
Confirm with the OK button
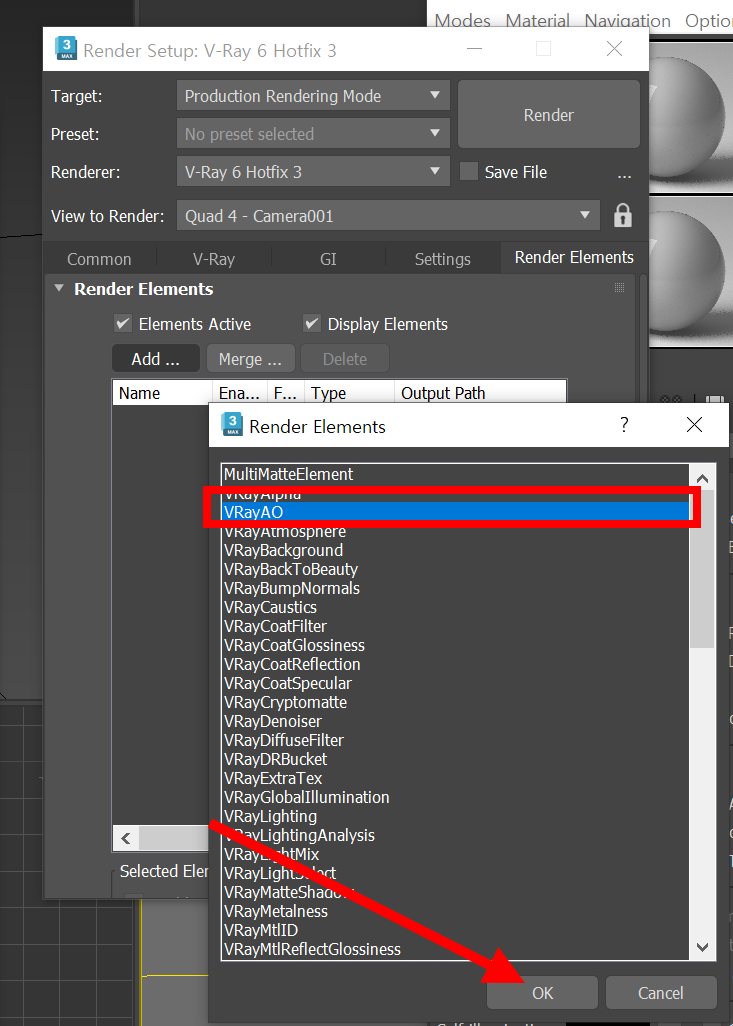point(543,993)
